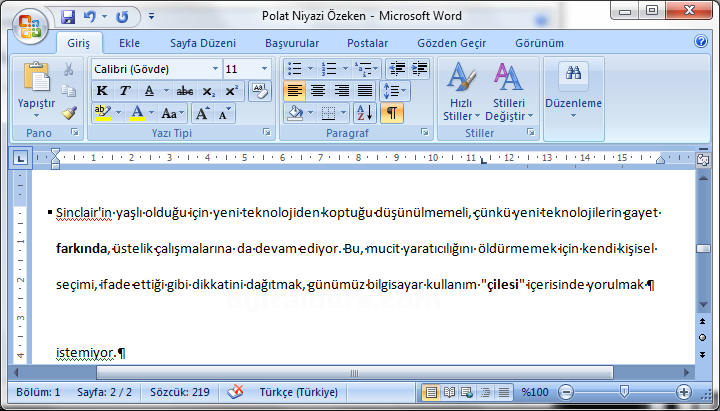Viewport: 720px width, 411px height.
Task: Increase the paragraph indent
Action: (x=418, y=69)
